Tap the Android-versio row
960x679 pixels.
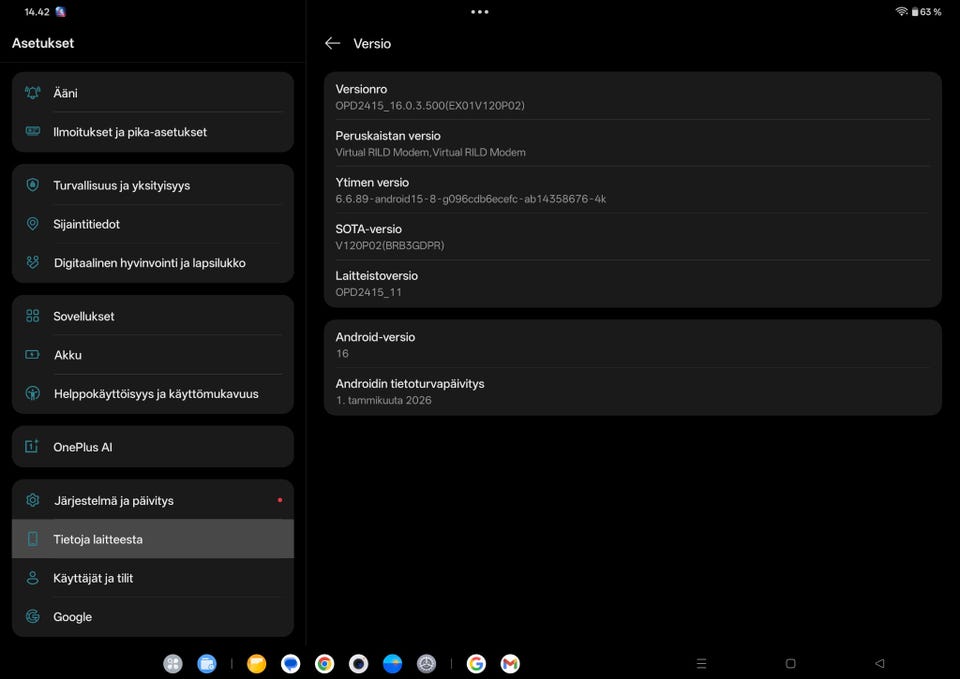pyautogui.click(x=632, y=345)
